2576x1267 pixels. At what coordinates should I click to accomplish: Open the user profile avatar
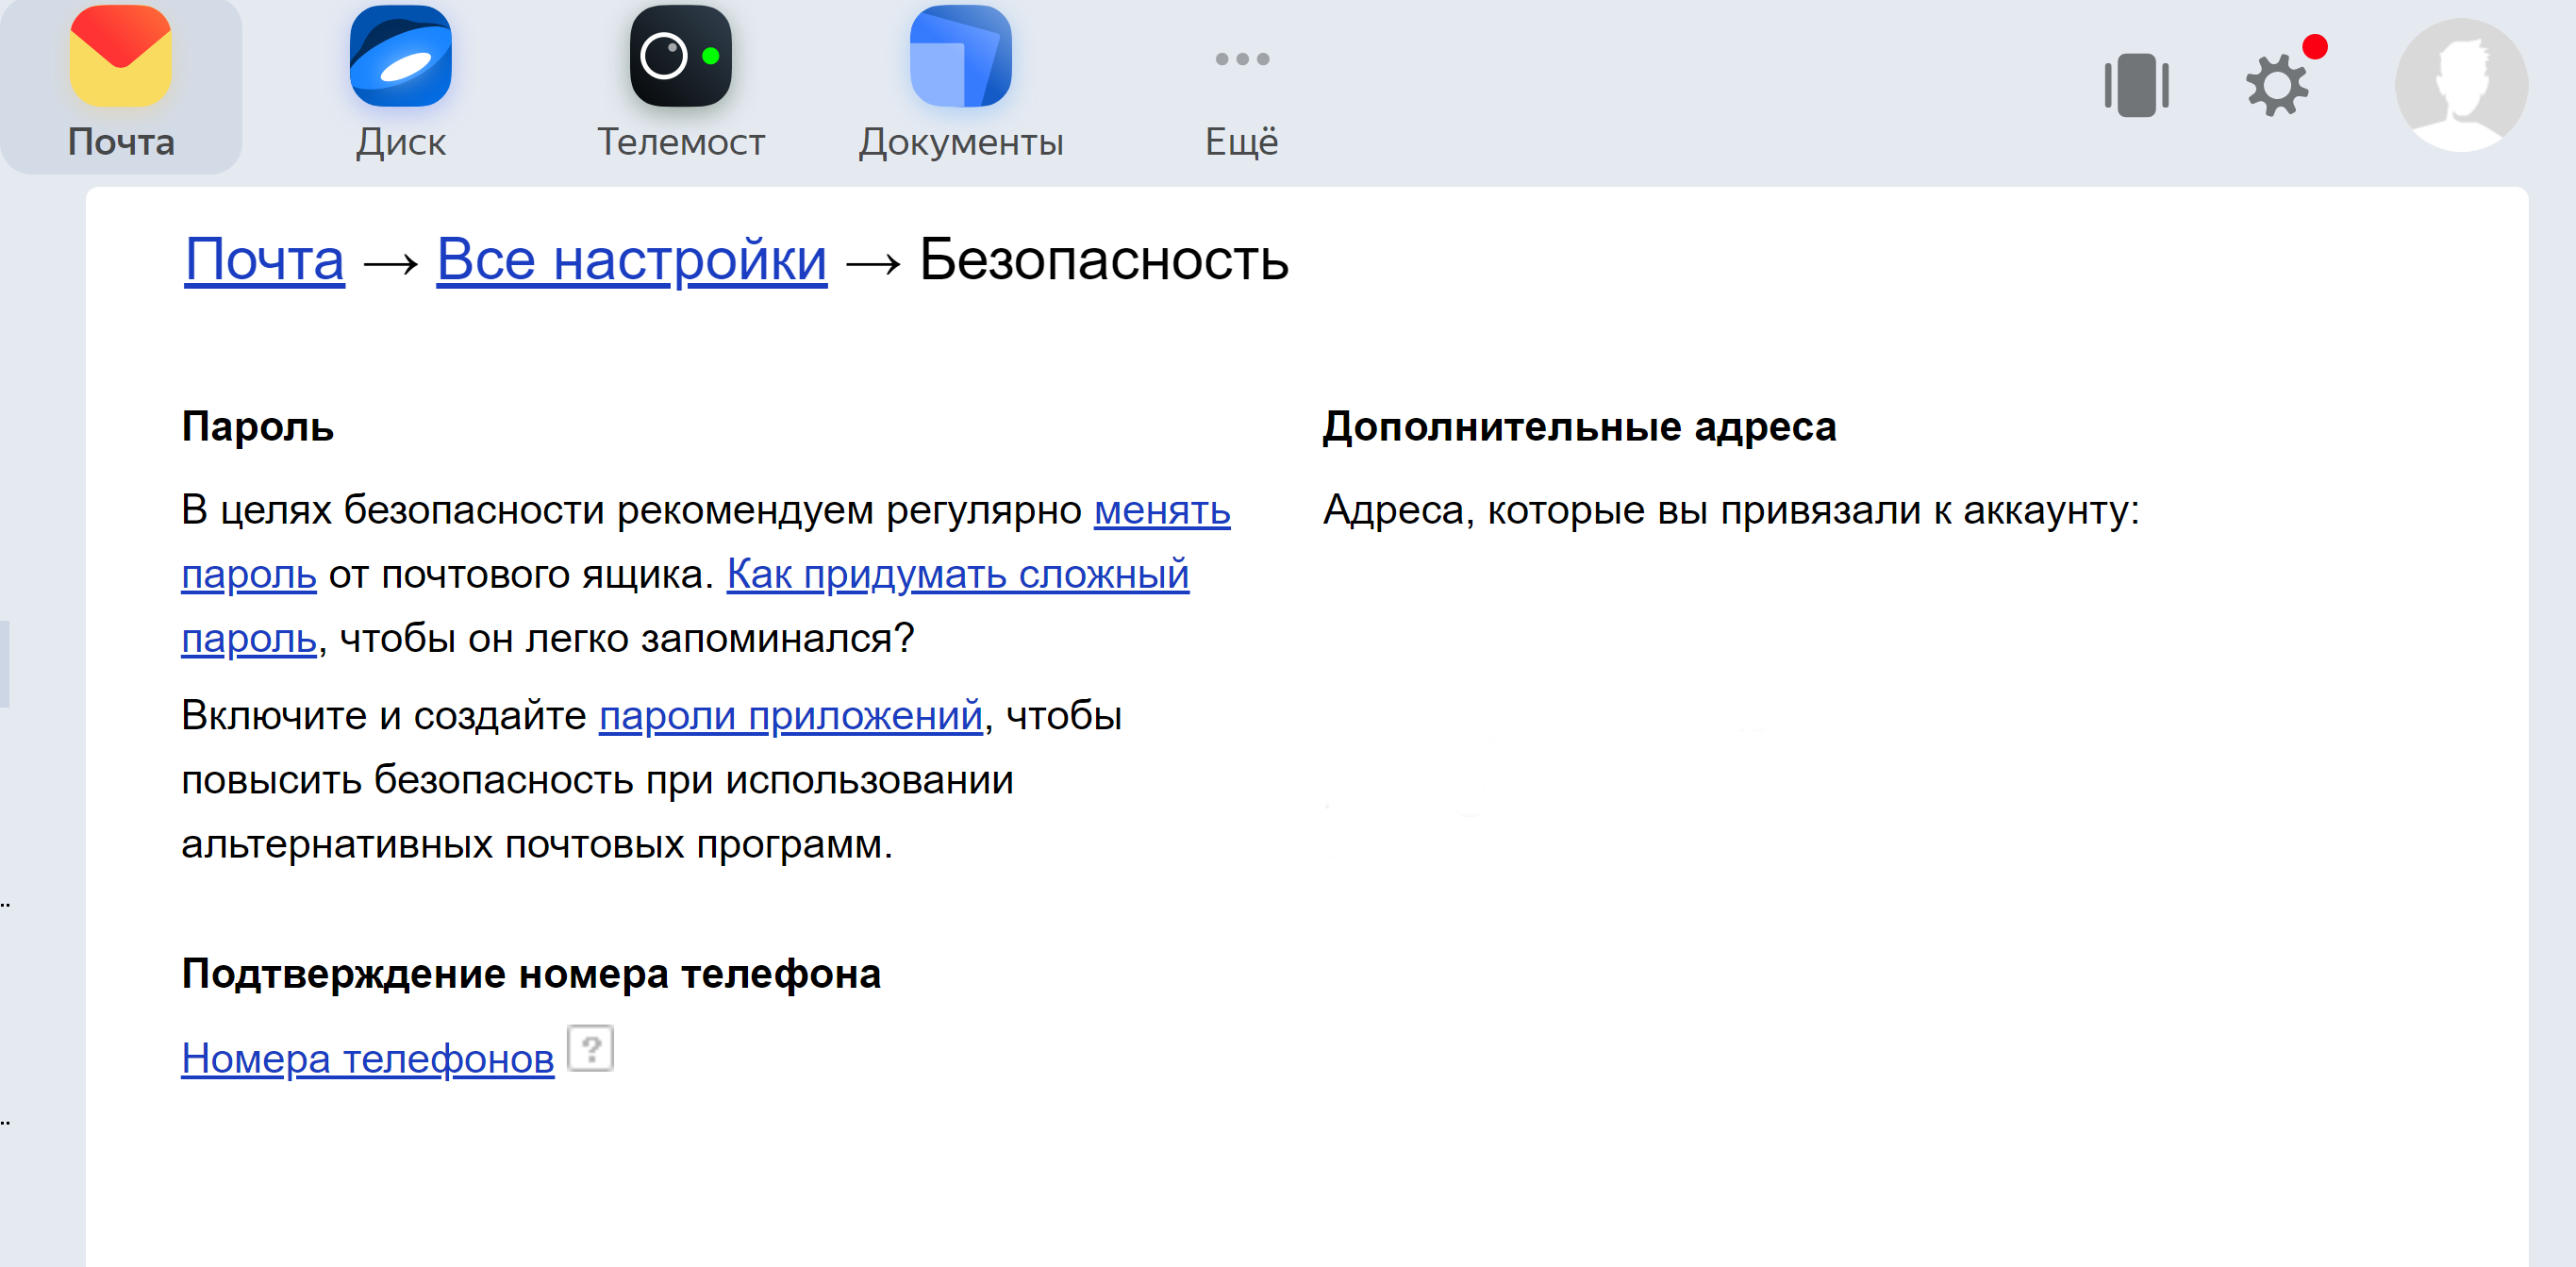[x=2461, y=85]
